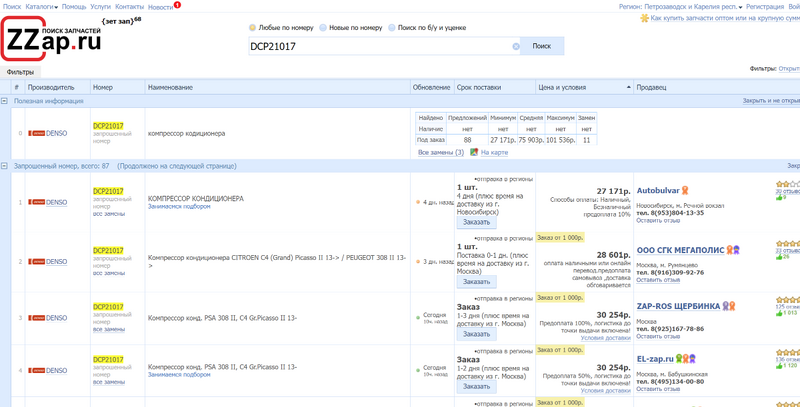The width and height of the screenshot is (800, 407).
Task: Click the part number search input field
Action: click(380, 47)
